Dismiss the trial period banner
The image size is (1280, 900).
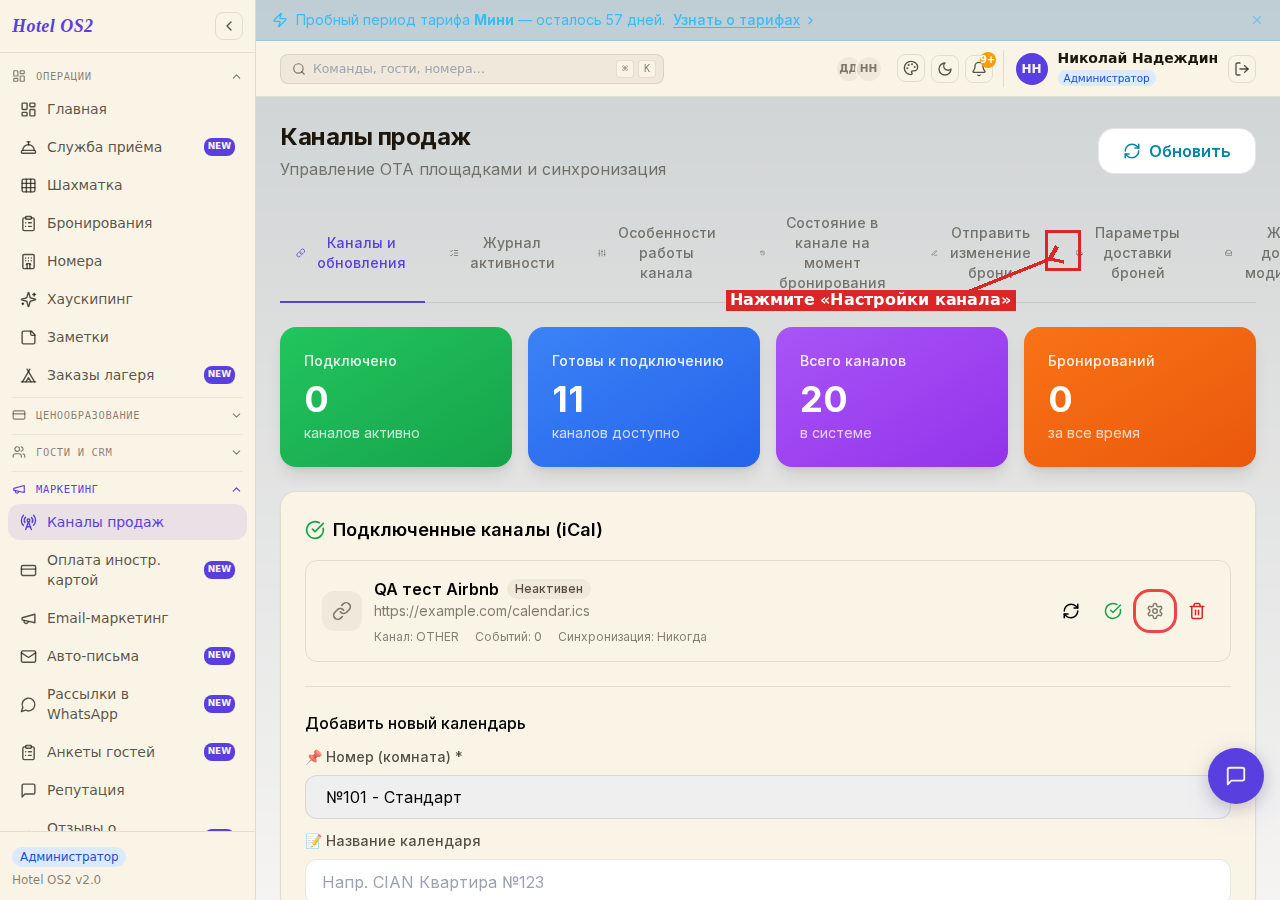tap(1257, 20)
